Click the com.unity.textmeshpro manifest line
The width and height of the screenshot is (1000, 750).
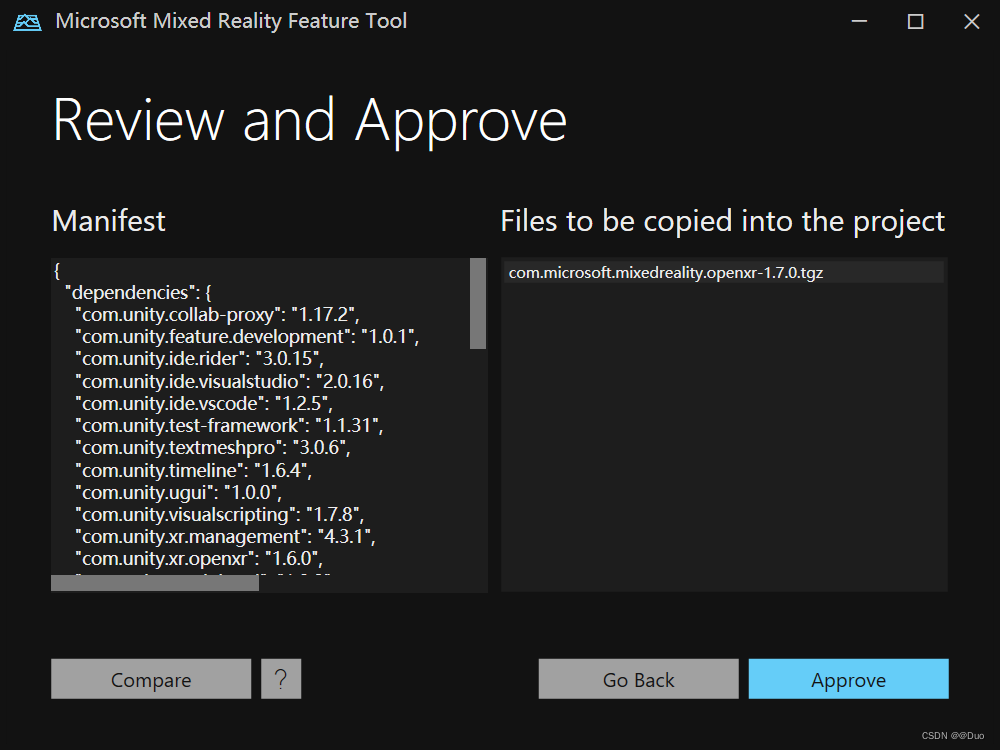tap(213, 448)
